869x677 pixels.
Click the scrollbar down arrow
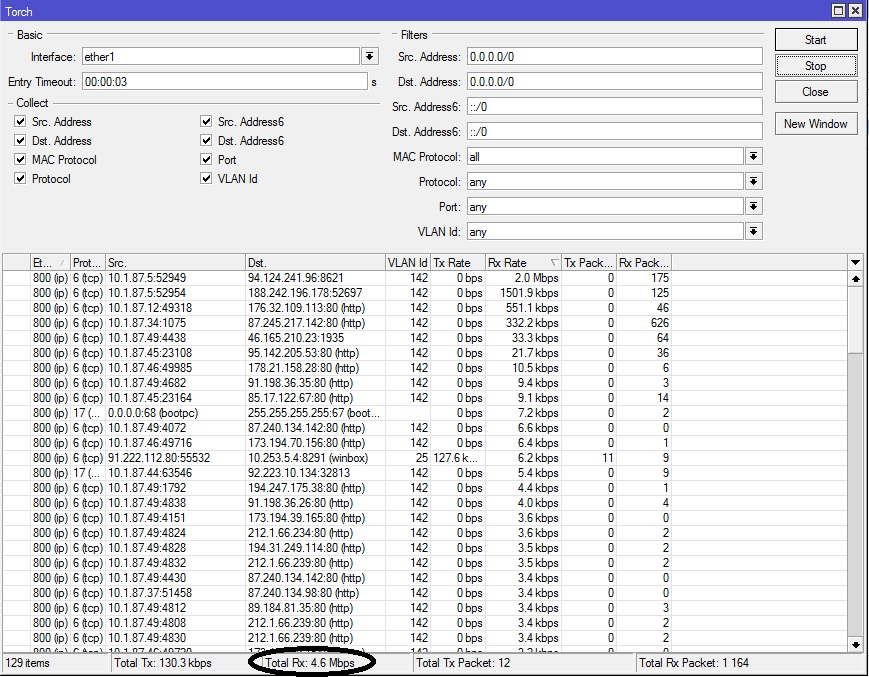(856, 644)
